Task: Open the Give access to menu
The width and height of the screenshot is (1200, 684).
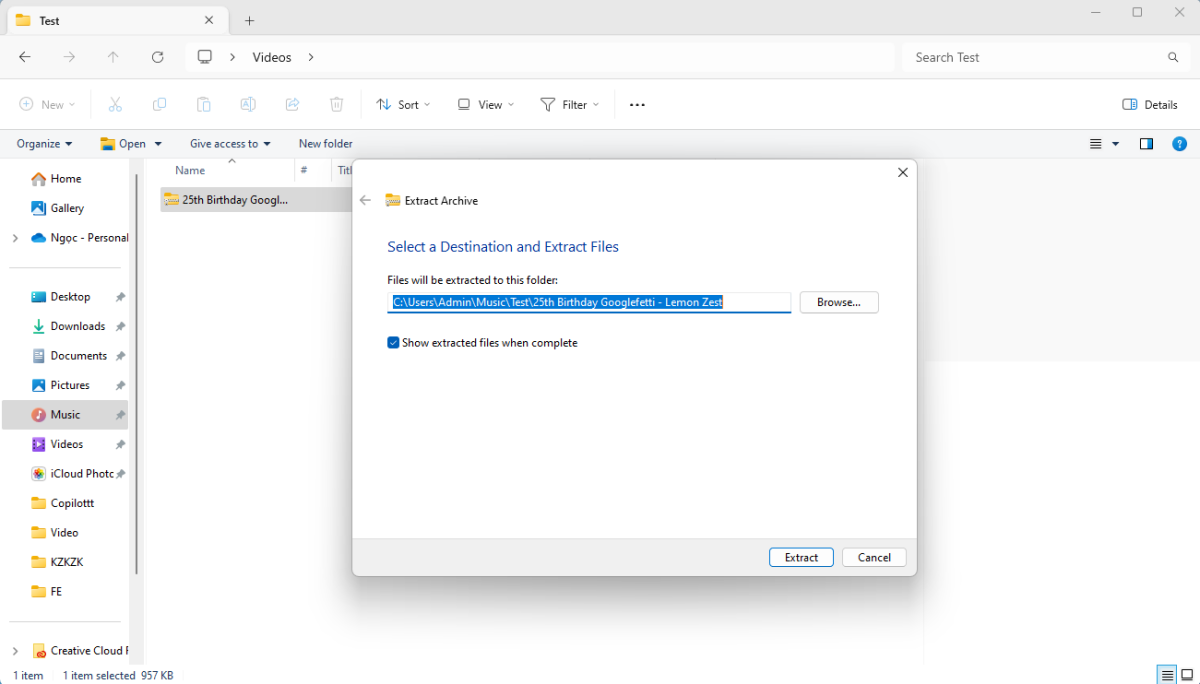Action: point(231,144)
